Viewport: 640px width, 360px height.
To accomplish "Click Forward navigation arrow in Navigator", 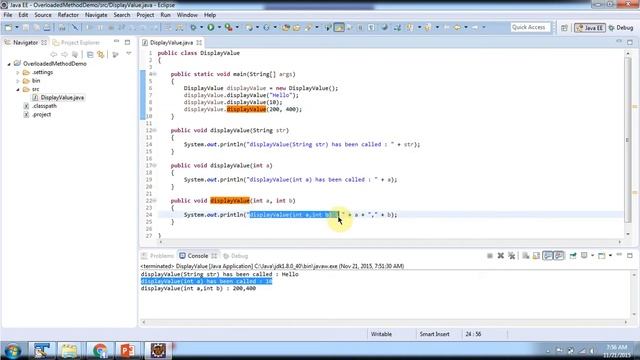I will 64,54.
